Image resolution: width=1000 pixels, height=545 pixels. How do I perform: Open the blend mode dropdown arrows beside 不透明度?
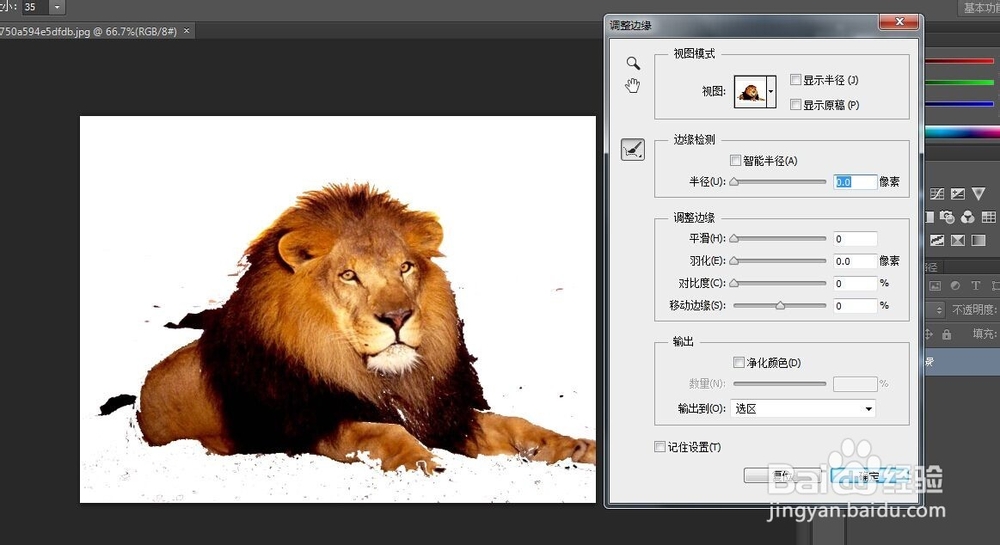click(939, 310)
